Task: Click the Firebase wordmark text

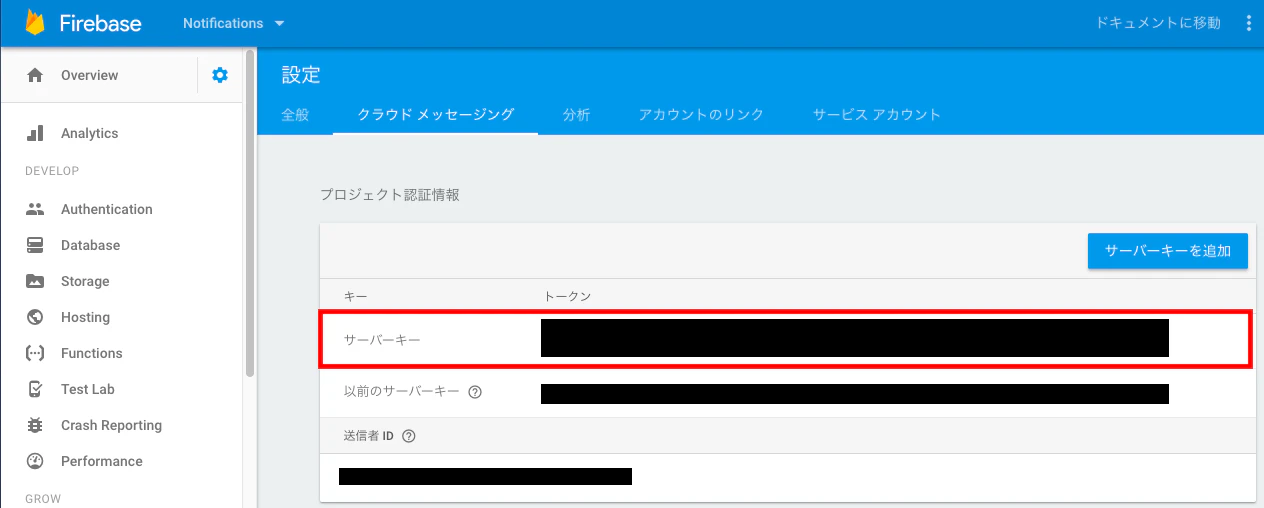Action: pos(103,23)
